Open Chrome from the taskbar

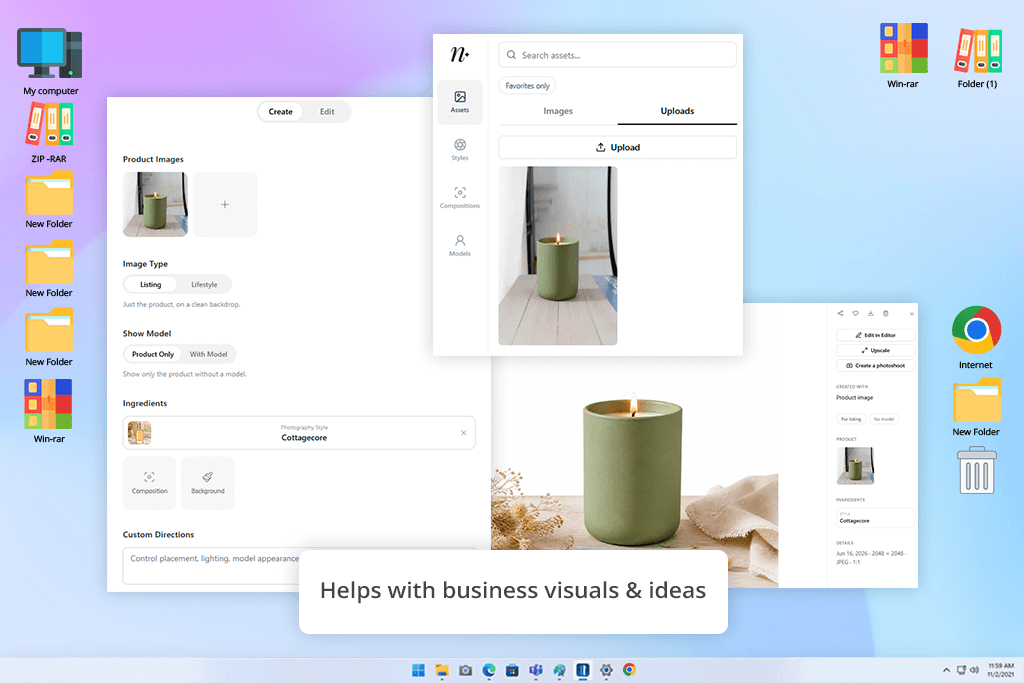coord(630,670)
